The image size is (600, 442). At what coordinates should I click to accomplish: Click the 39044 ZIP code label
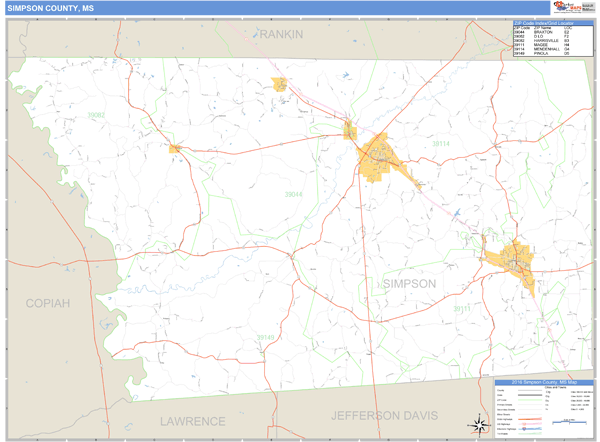294,194
